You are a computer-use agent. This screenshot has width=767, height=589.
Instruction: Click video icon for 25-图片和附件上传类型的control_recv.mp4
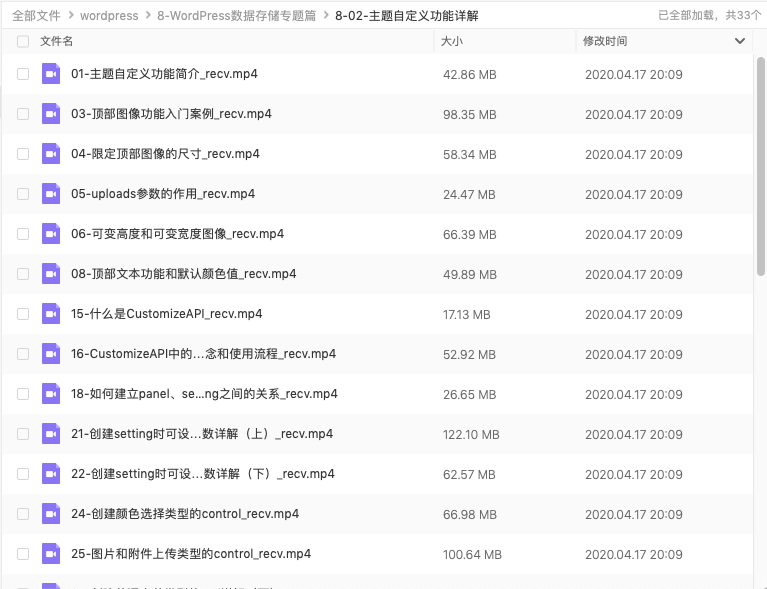51,554
